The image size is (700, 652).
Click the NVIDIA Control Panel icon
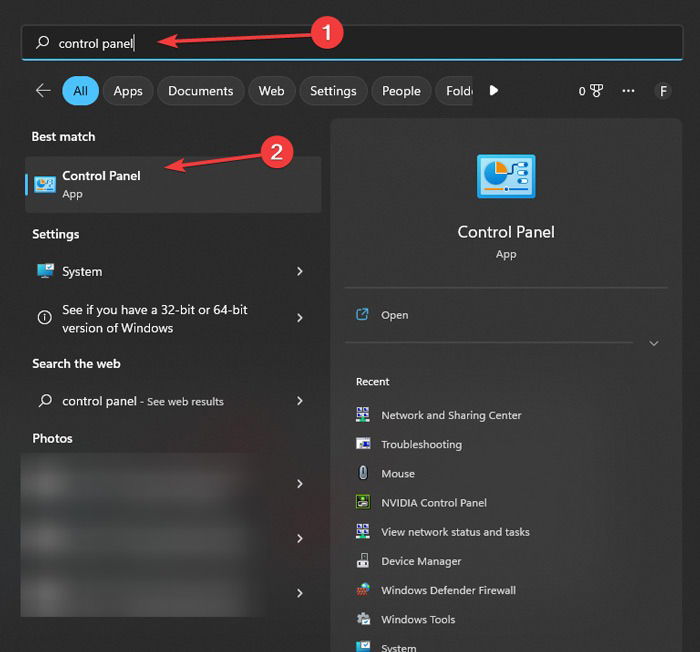click(x=363, y=502)
